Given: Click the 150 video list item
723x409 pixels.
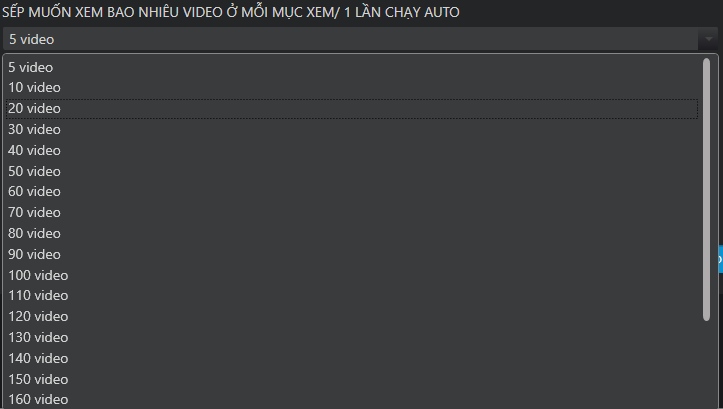Looking at the screenshot, I should [x=352, y=379].
